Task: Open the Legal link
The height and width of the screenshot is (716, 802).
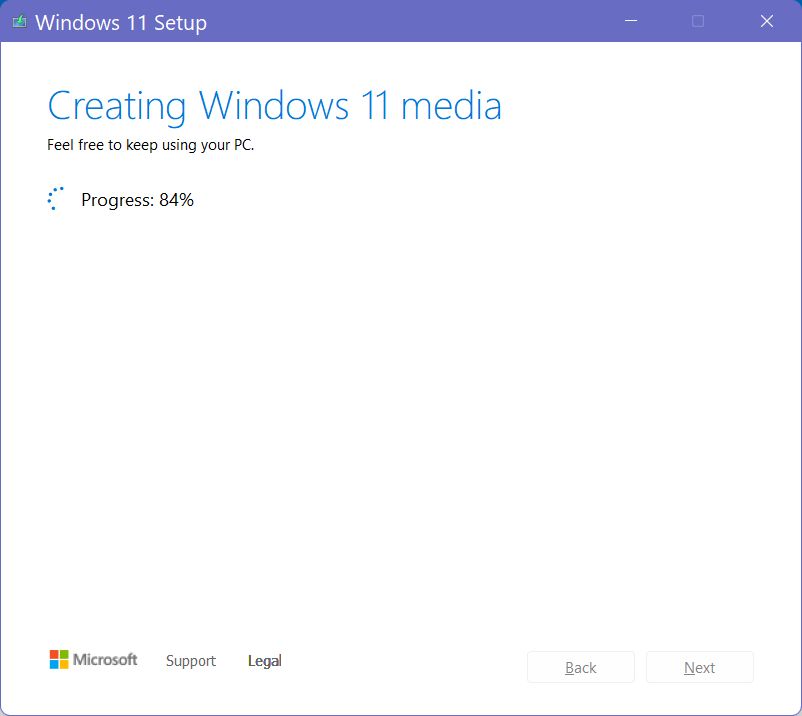Action: [264, 661]
